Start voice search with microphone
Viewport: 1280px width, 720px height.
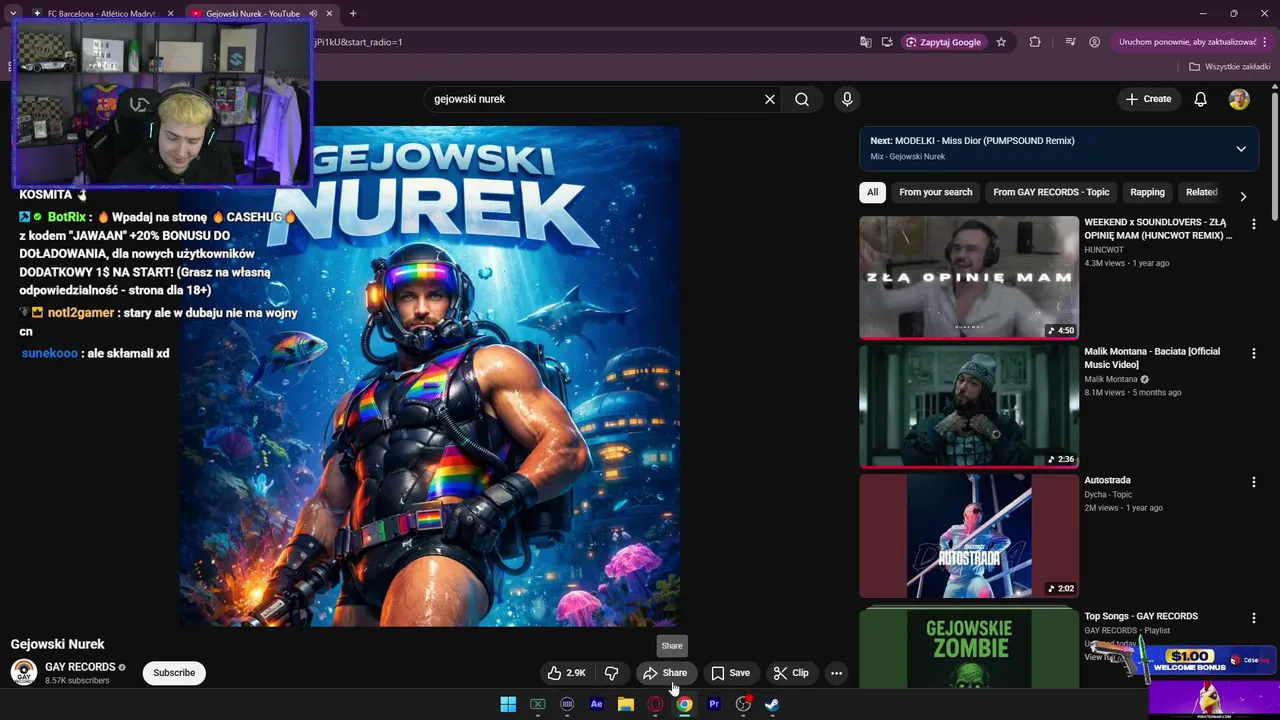click(847, 99)
